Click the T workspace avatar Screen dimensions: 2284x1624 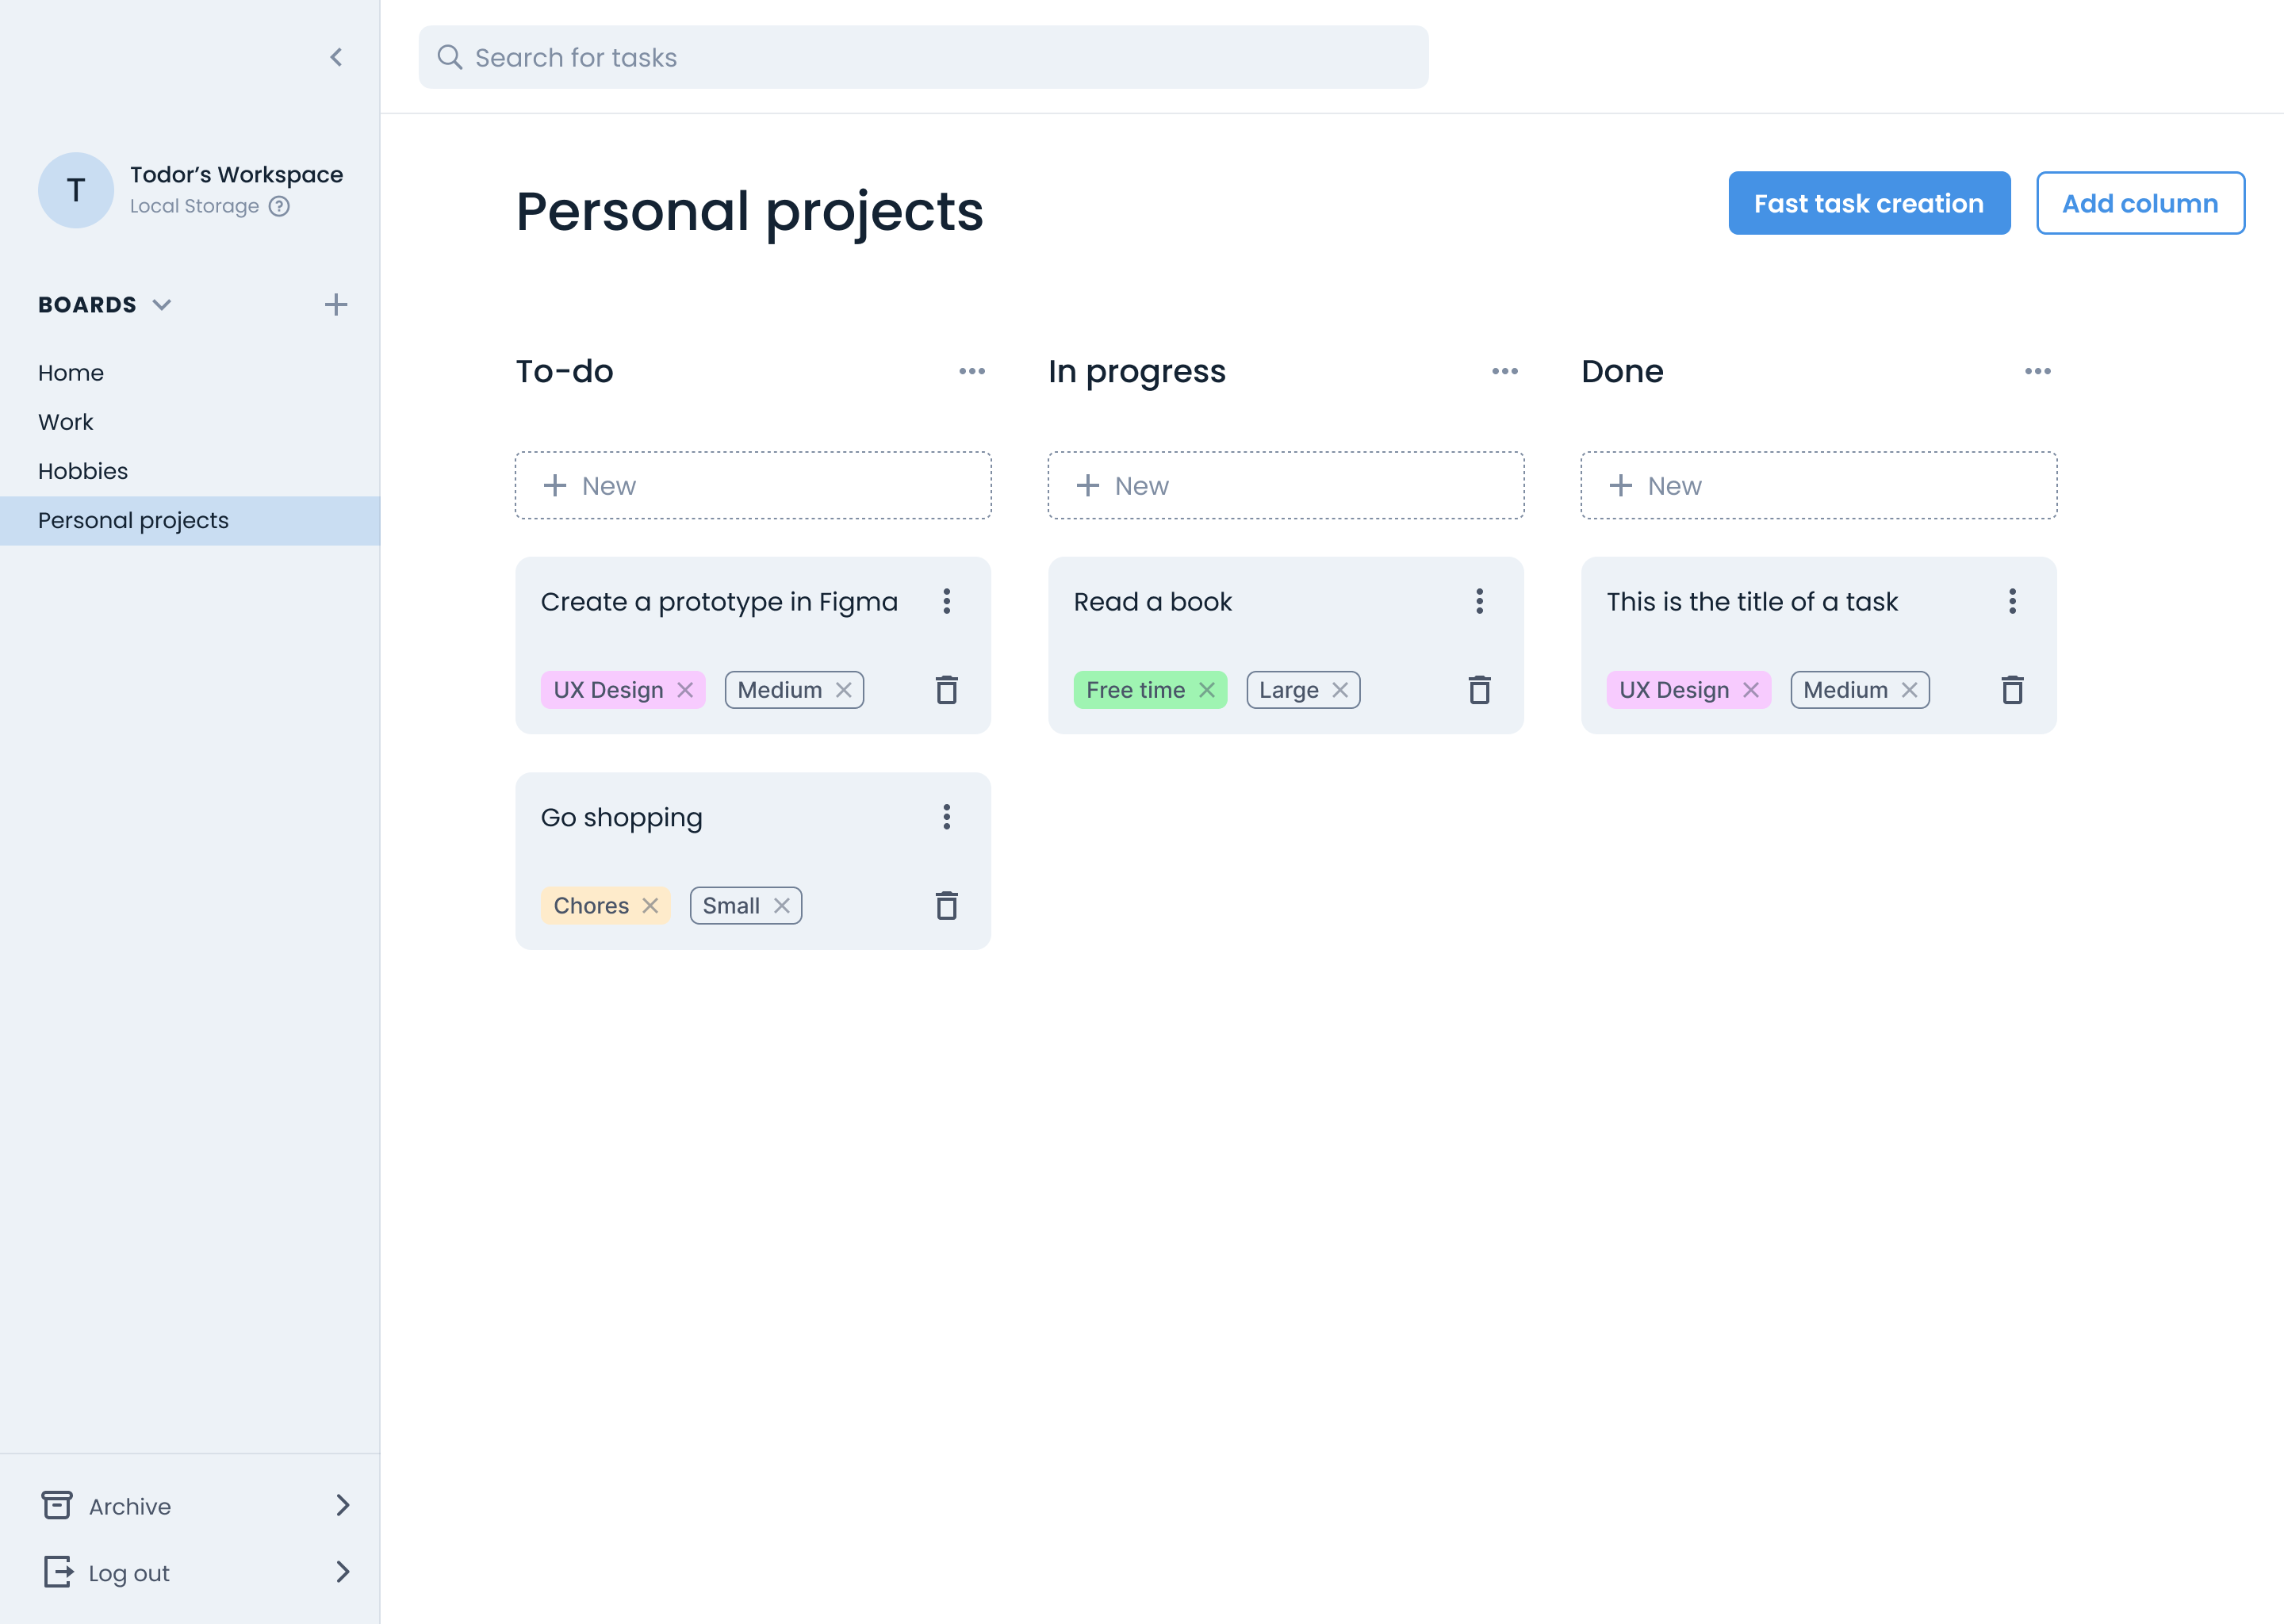pyautogui.click(x=76, y=190)
